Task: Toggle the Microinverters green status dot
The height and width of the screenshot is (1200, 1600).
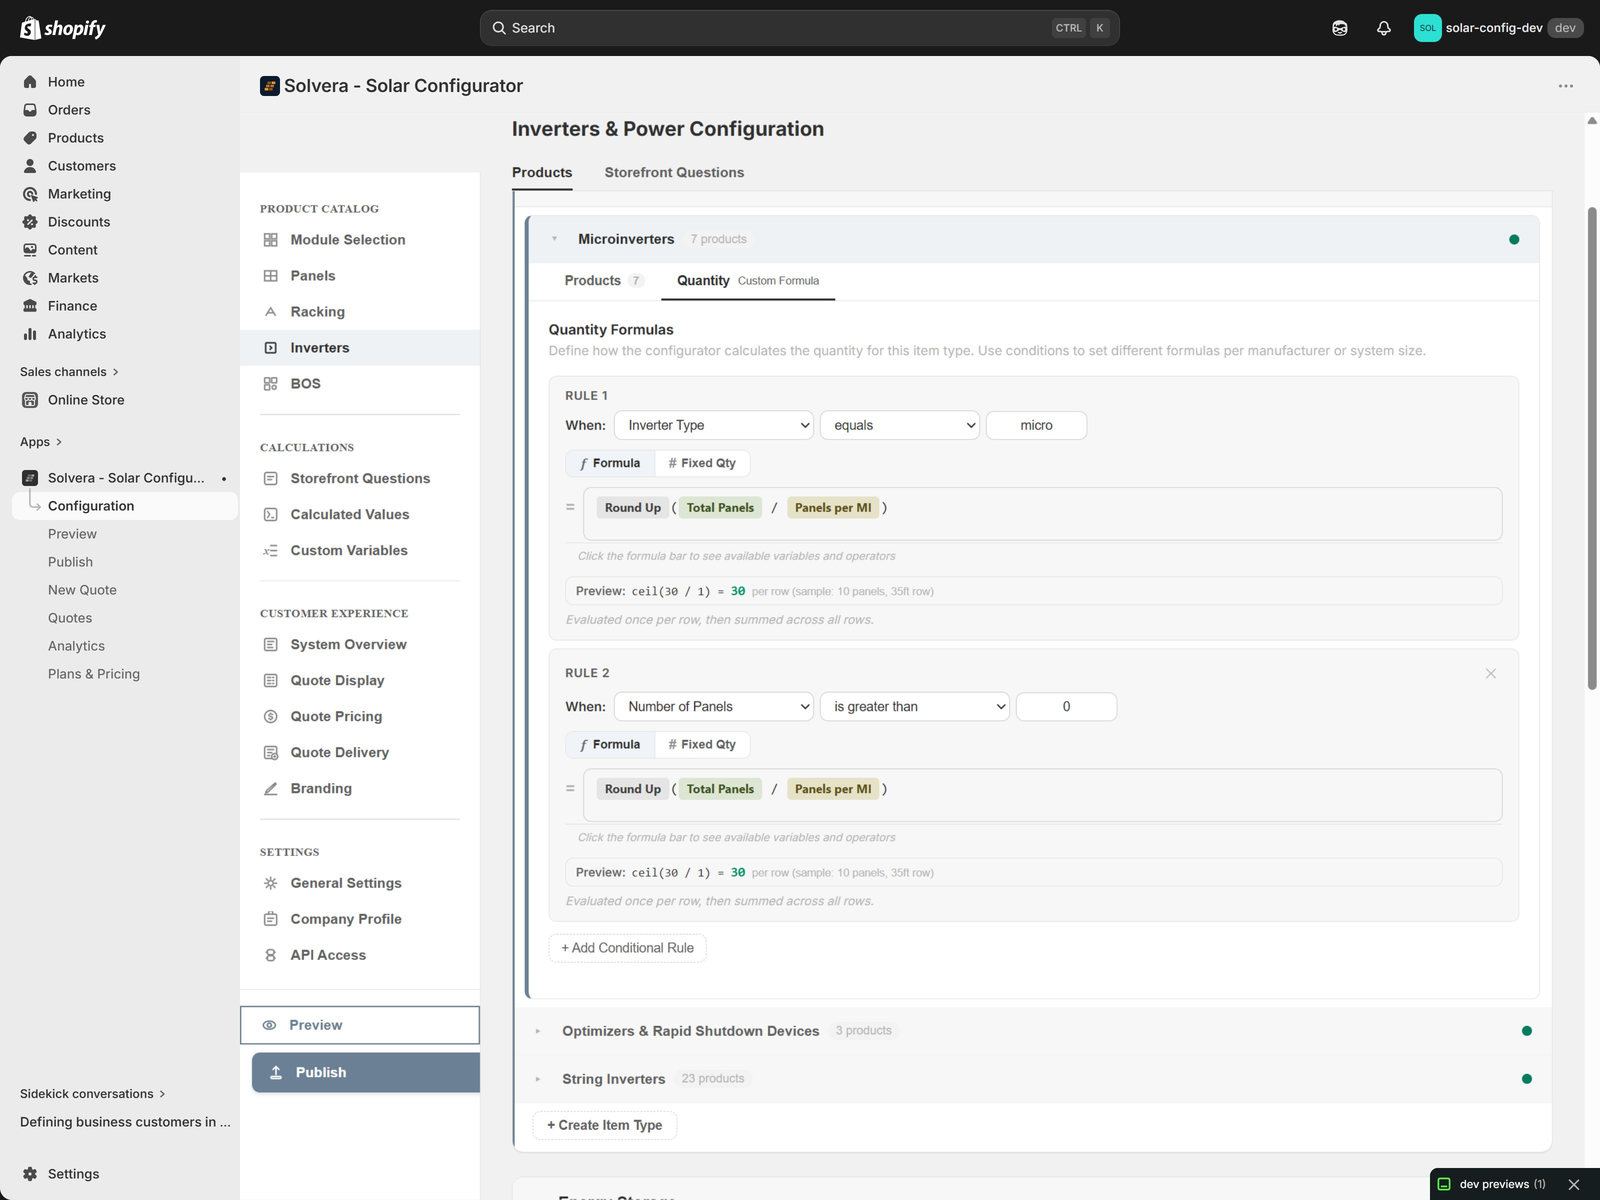Action: click(1514, 239)
